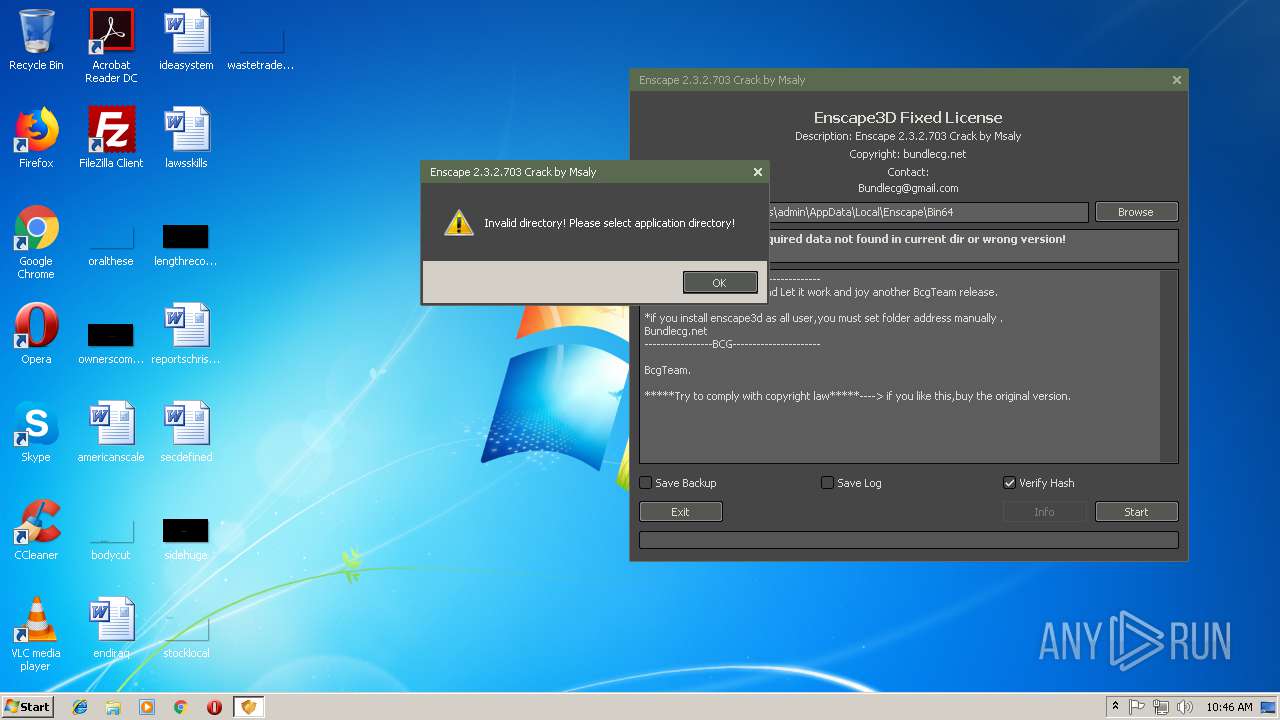The width and height of the screenshot is (1280, 720).
Task: Open the americanscale Word document
Action: pos(111,431)
